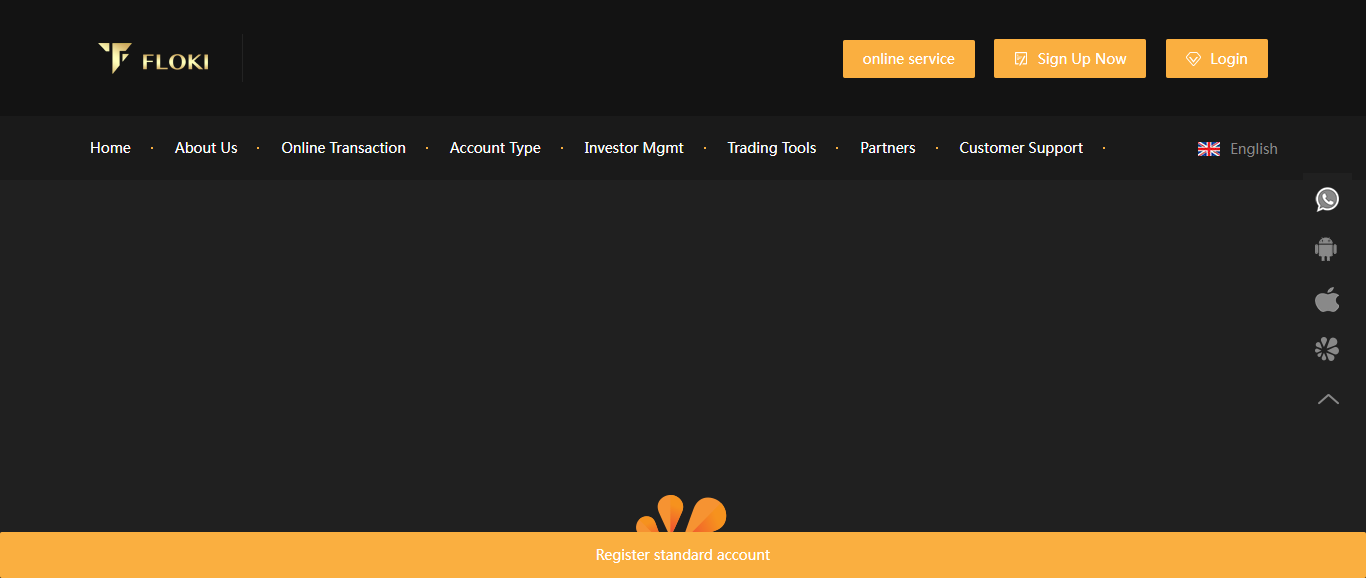This screenshot has height=578, width=1366.
Task: Open the Customer Support menu item
Action: tap(1021, 148)
